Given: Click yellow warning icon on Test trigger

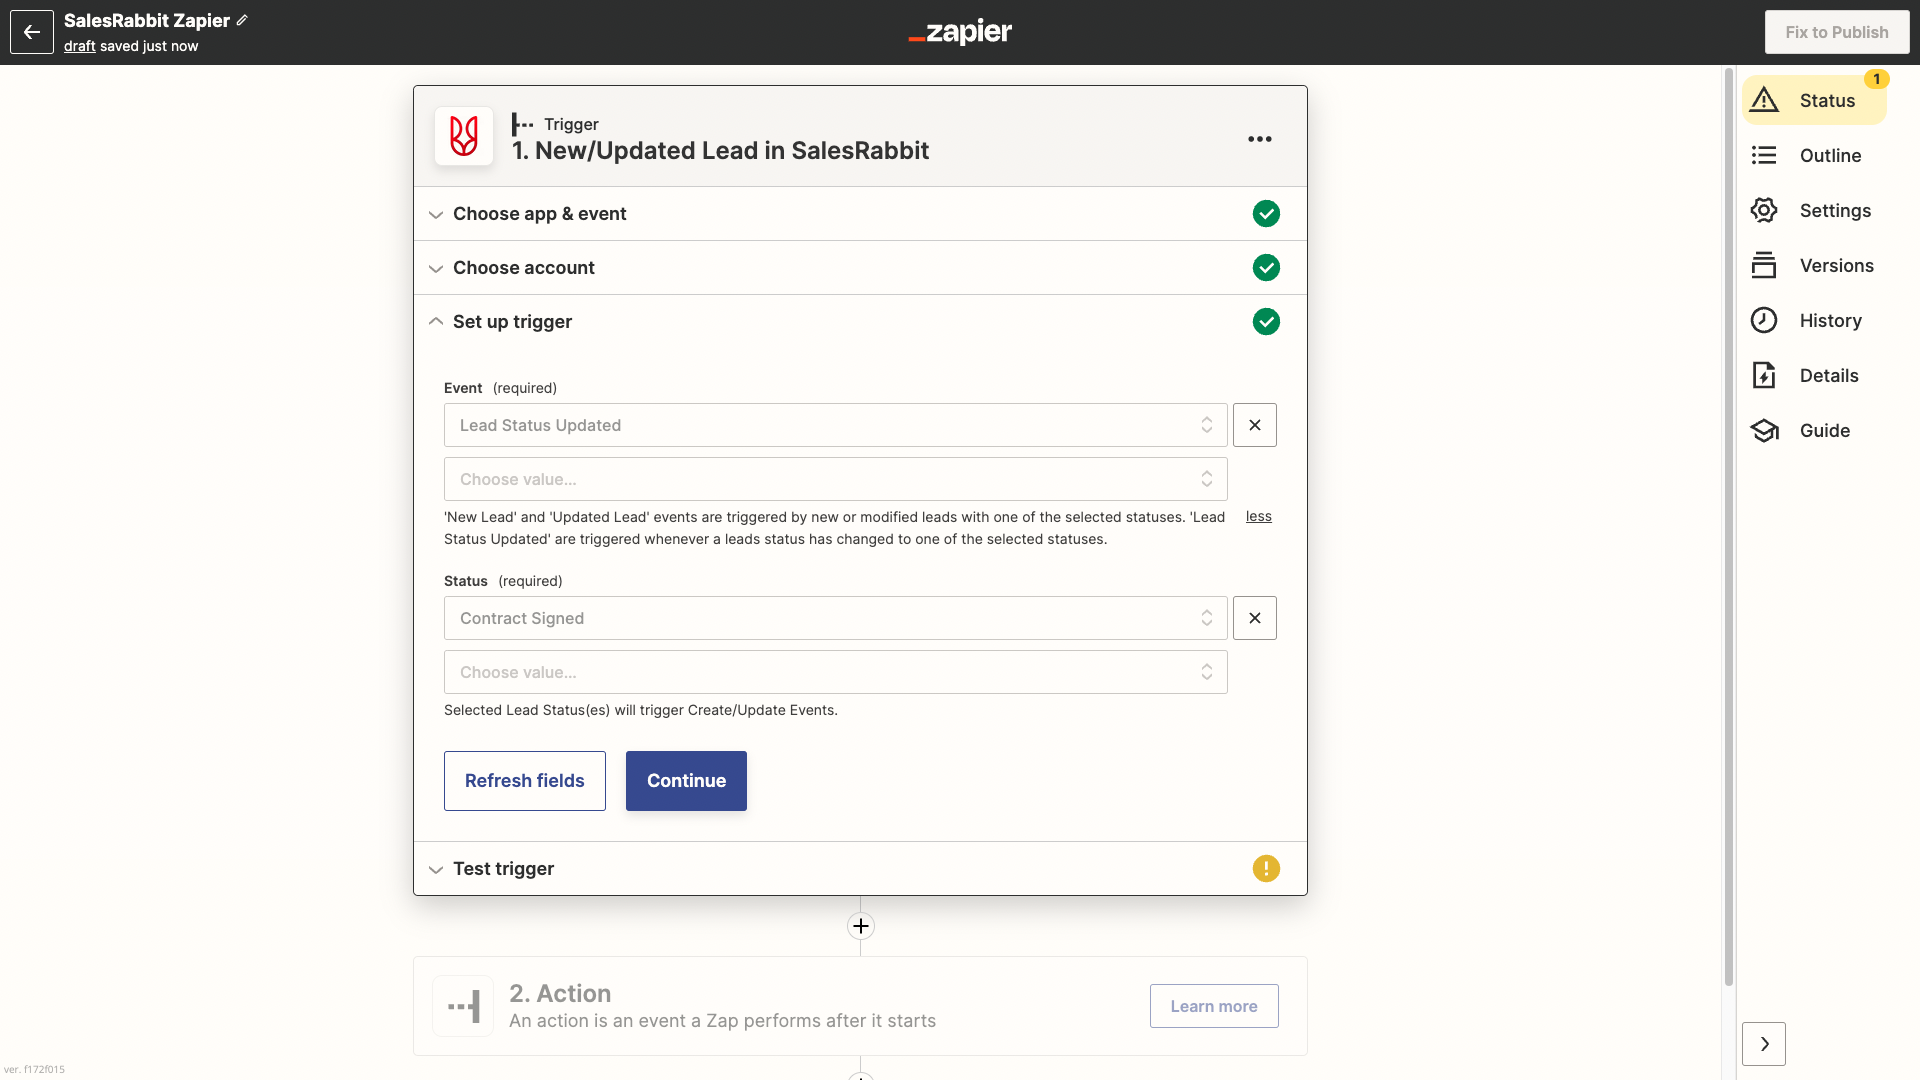Looking at the screenshot, I should point(1266,869).
